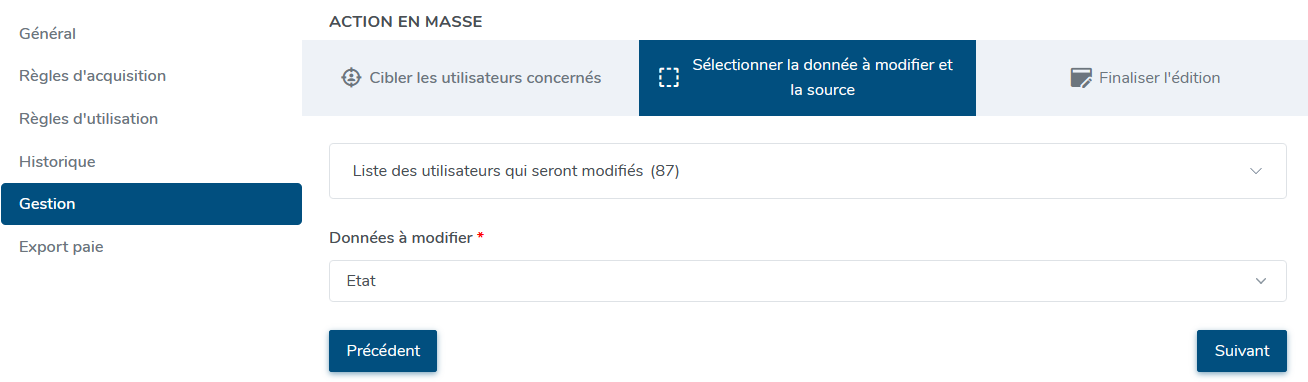The height and width of the screenshot is (382, 1308).
Task: Click the Etat value in the Données à modifier field
Action: coord(361,281)
